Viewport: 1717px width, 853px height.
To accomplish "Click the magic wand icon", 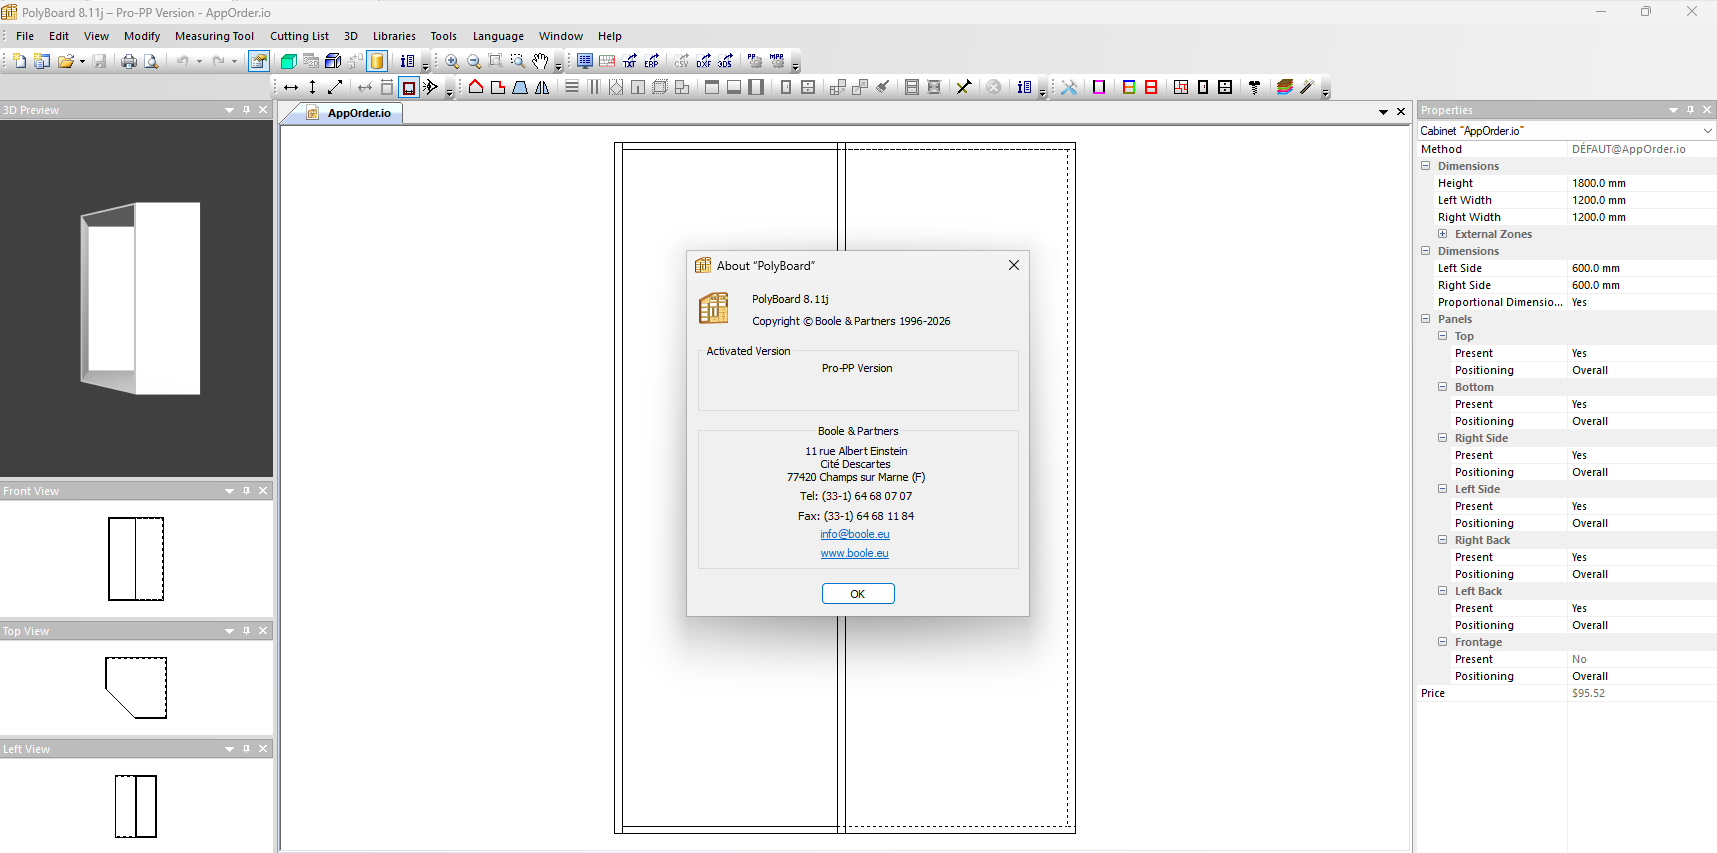I will (x=1307, y=87).
